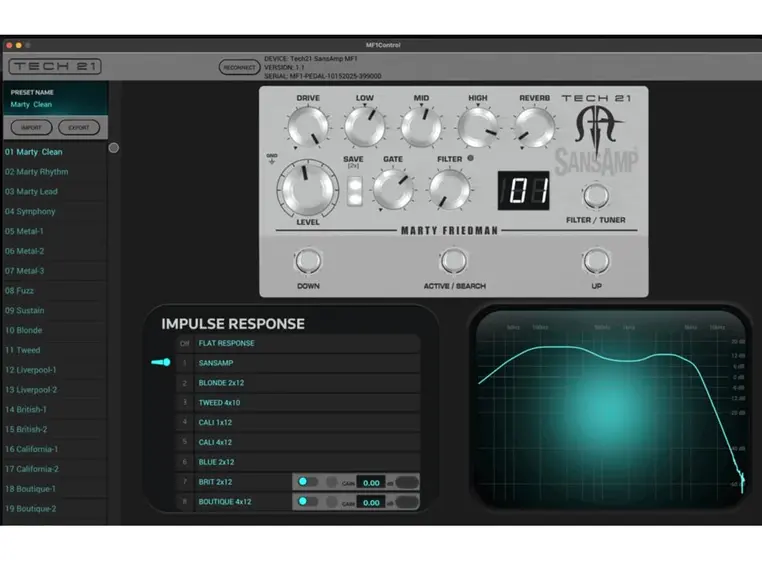Image resolution: width=762 pixels, height=562 pixels.
Task: Click the EXPORT button
Action: pos(79,127)
